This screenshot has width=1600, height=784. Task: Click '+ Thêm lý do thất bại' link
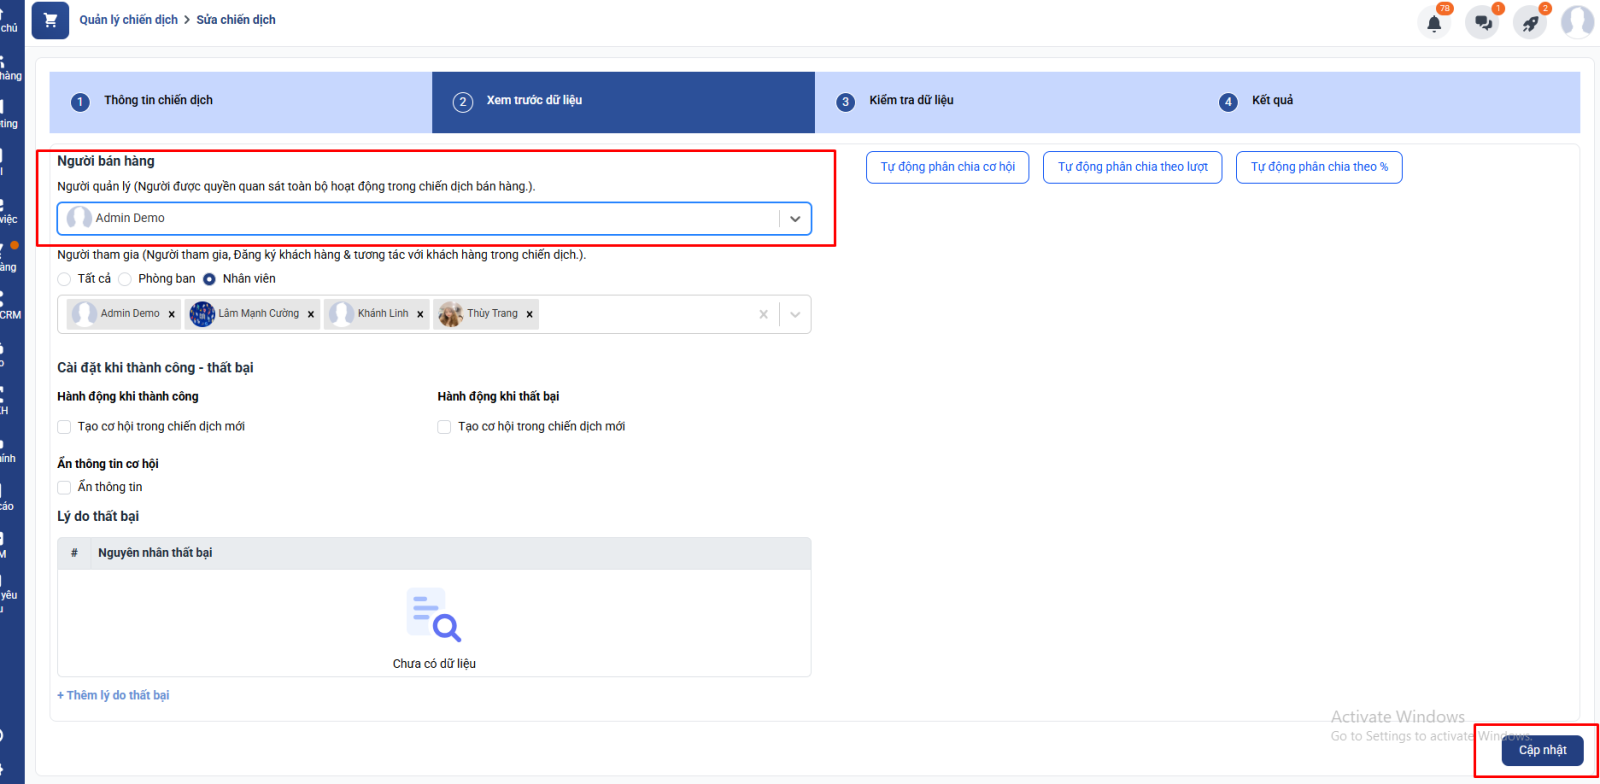point(113,696)
